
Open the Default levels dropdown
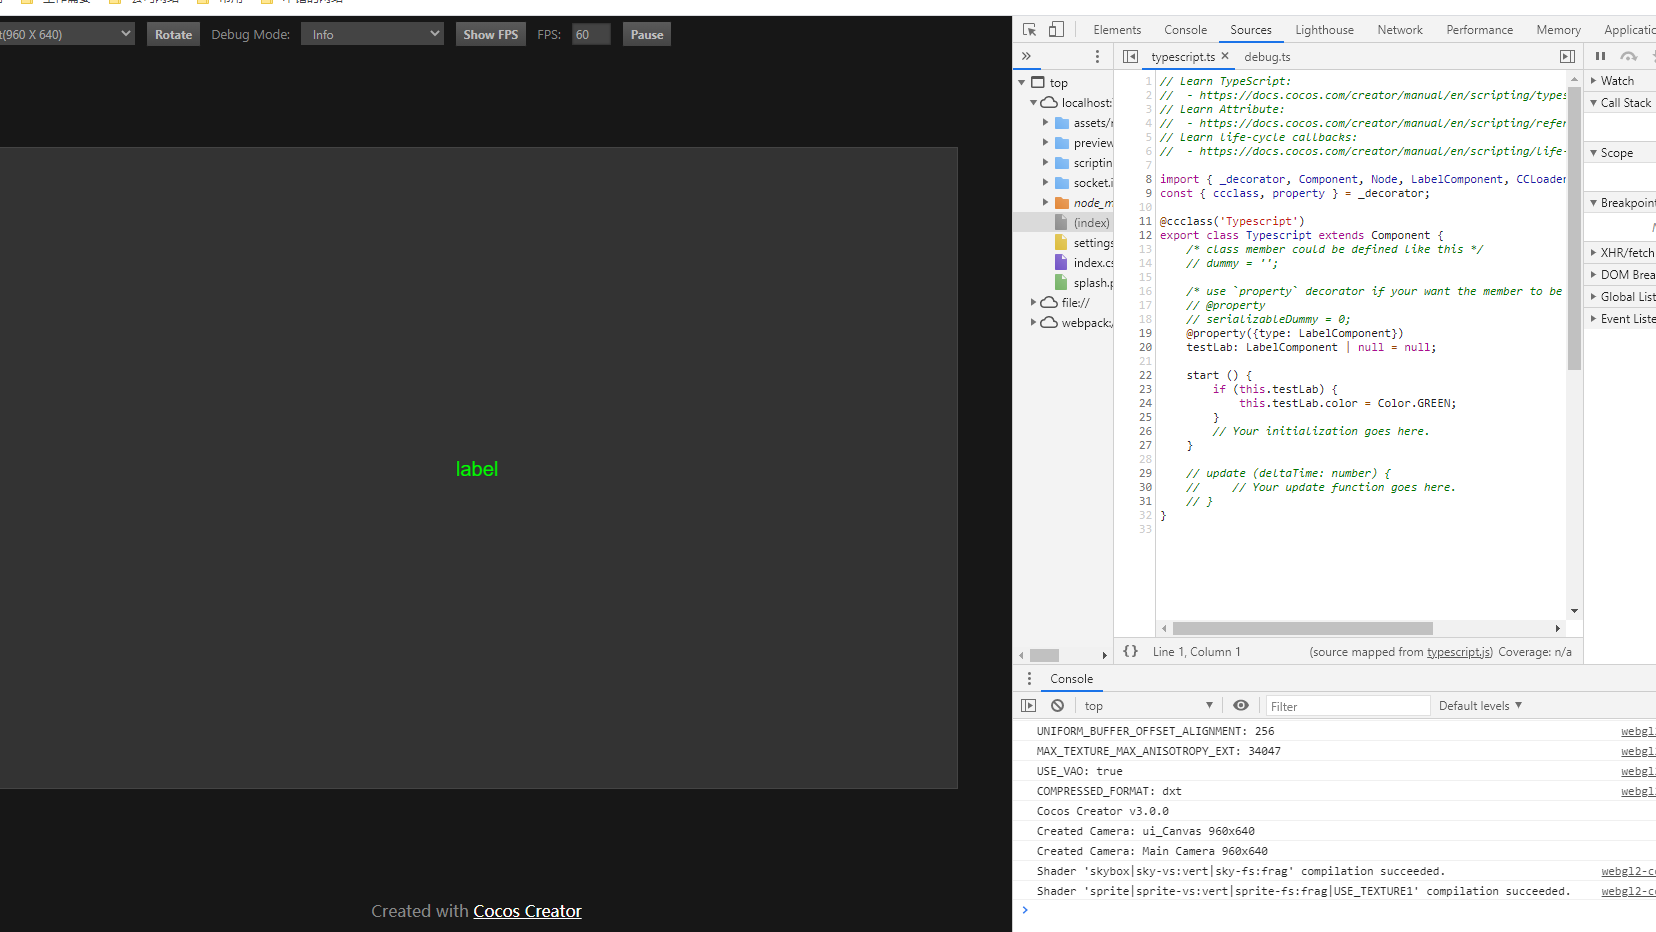1480,706
